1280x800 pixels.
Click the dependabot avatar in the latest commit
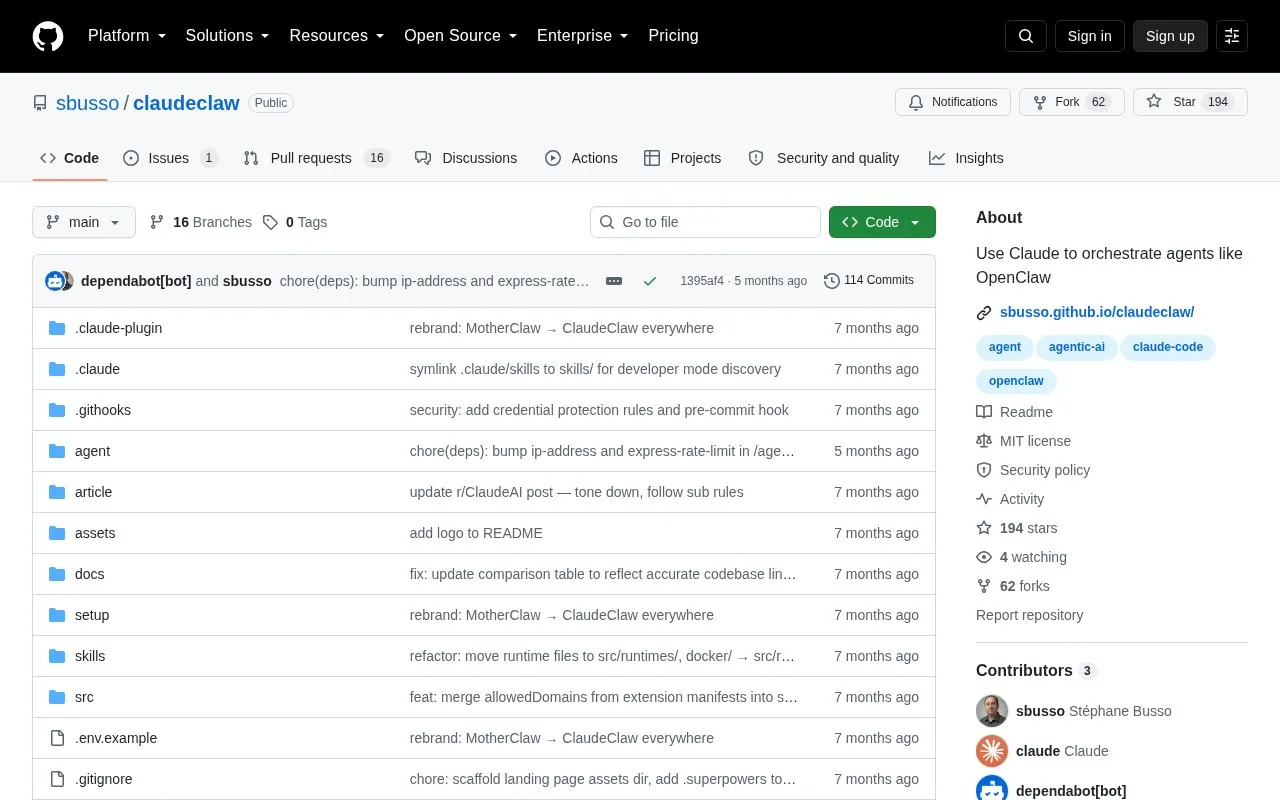coord(54,281)
